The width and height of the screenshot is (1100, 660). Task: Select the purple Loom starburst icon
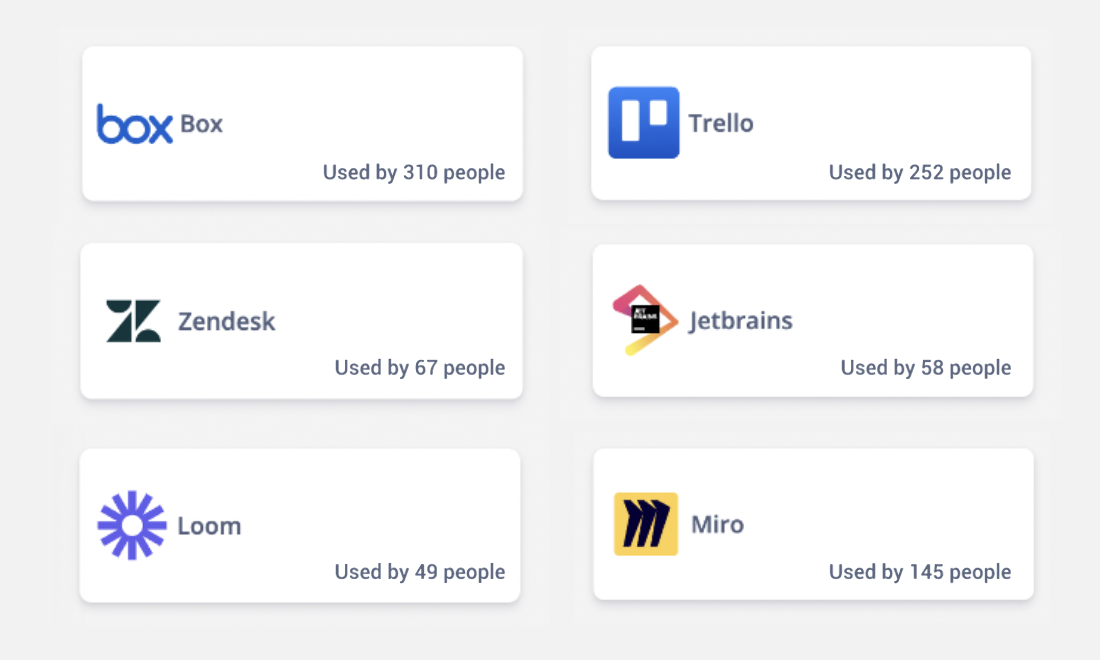click(132, 525)
